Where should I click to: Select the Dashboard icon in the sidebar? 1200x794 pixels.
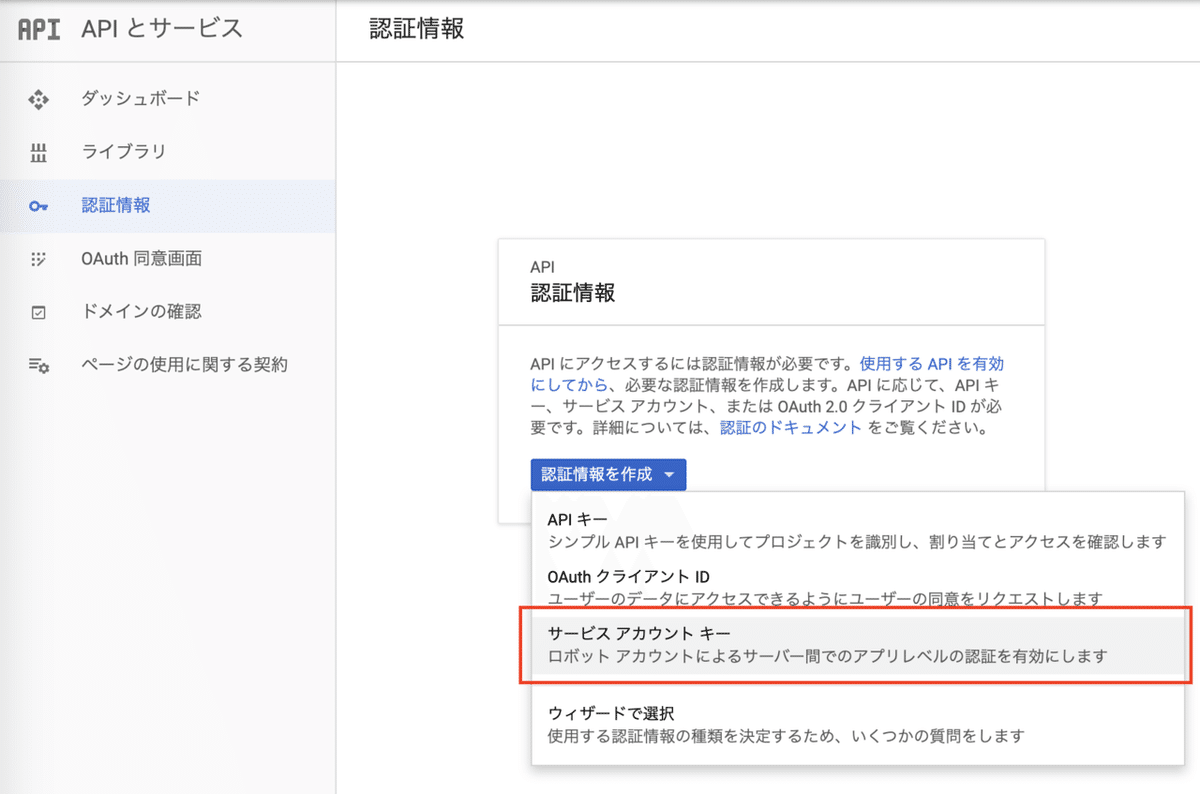pos(38,99)
